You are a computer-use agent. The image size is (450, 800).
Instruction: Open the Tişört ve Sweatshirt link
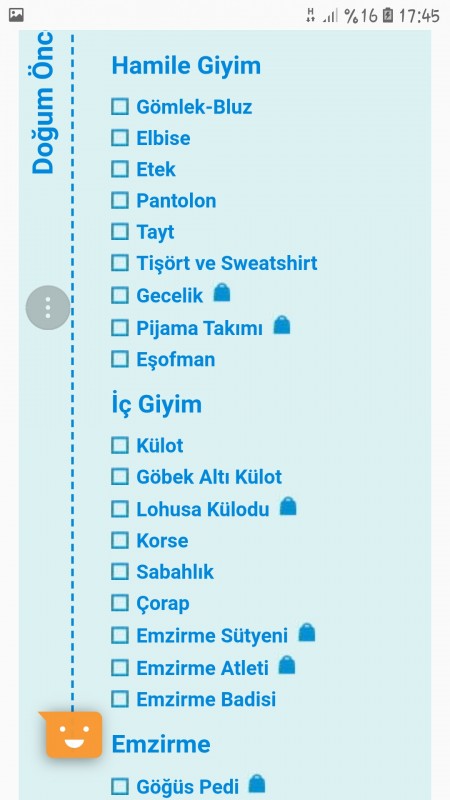[x=227, y=263]
